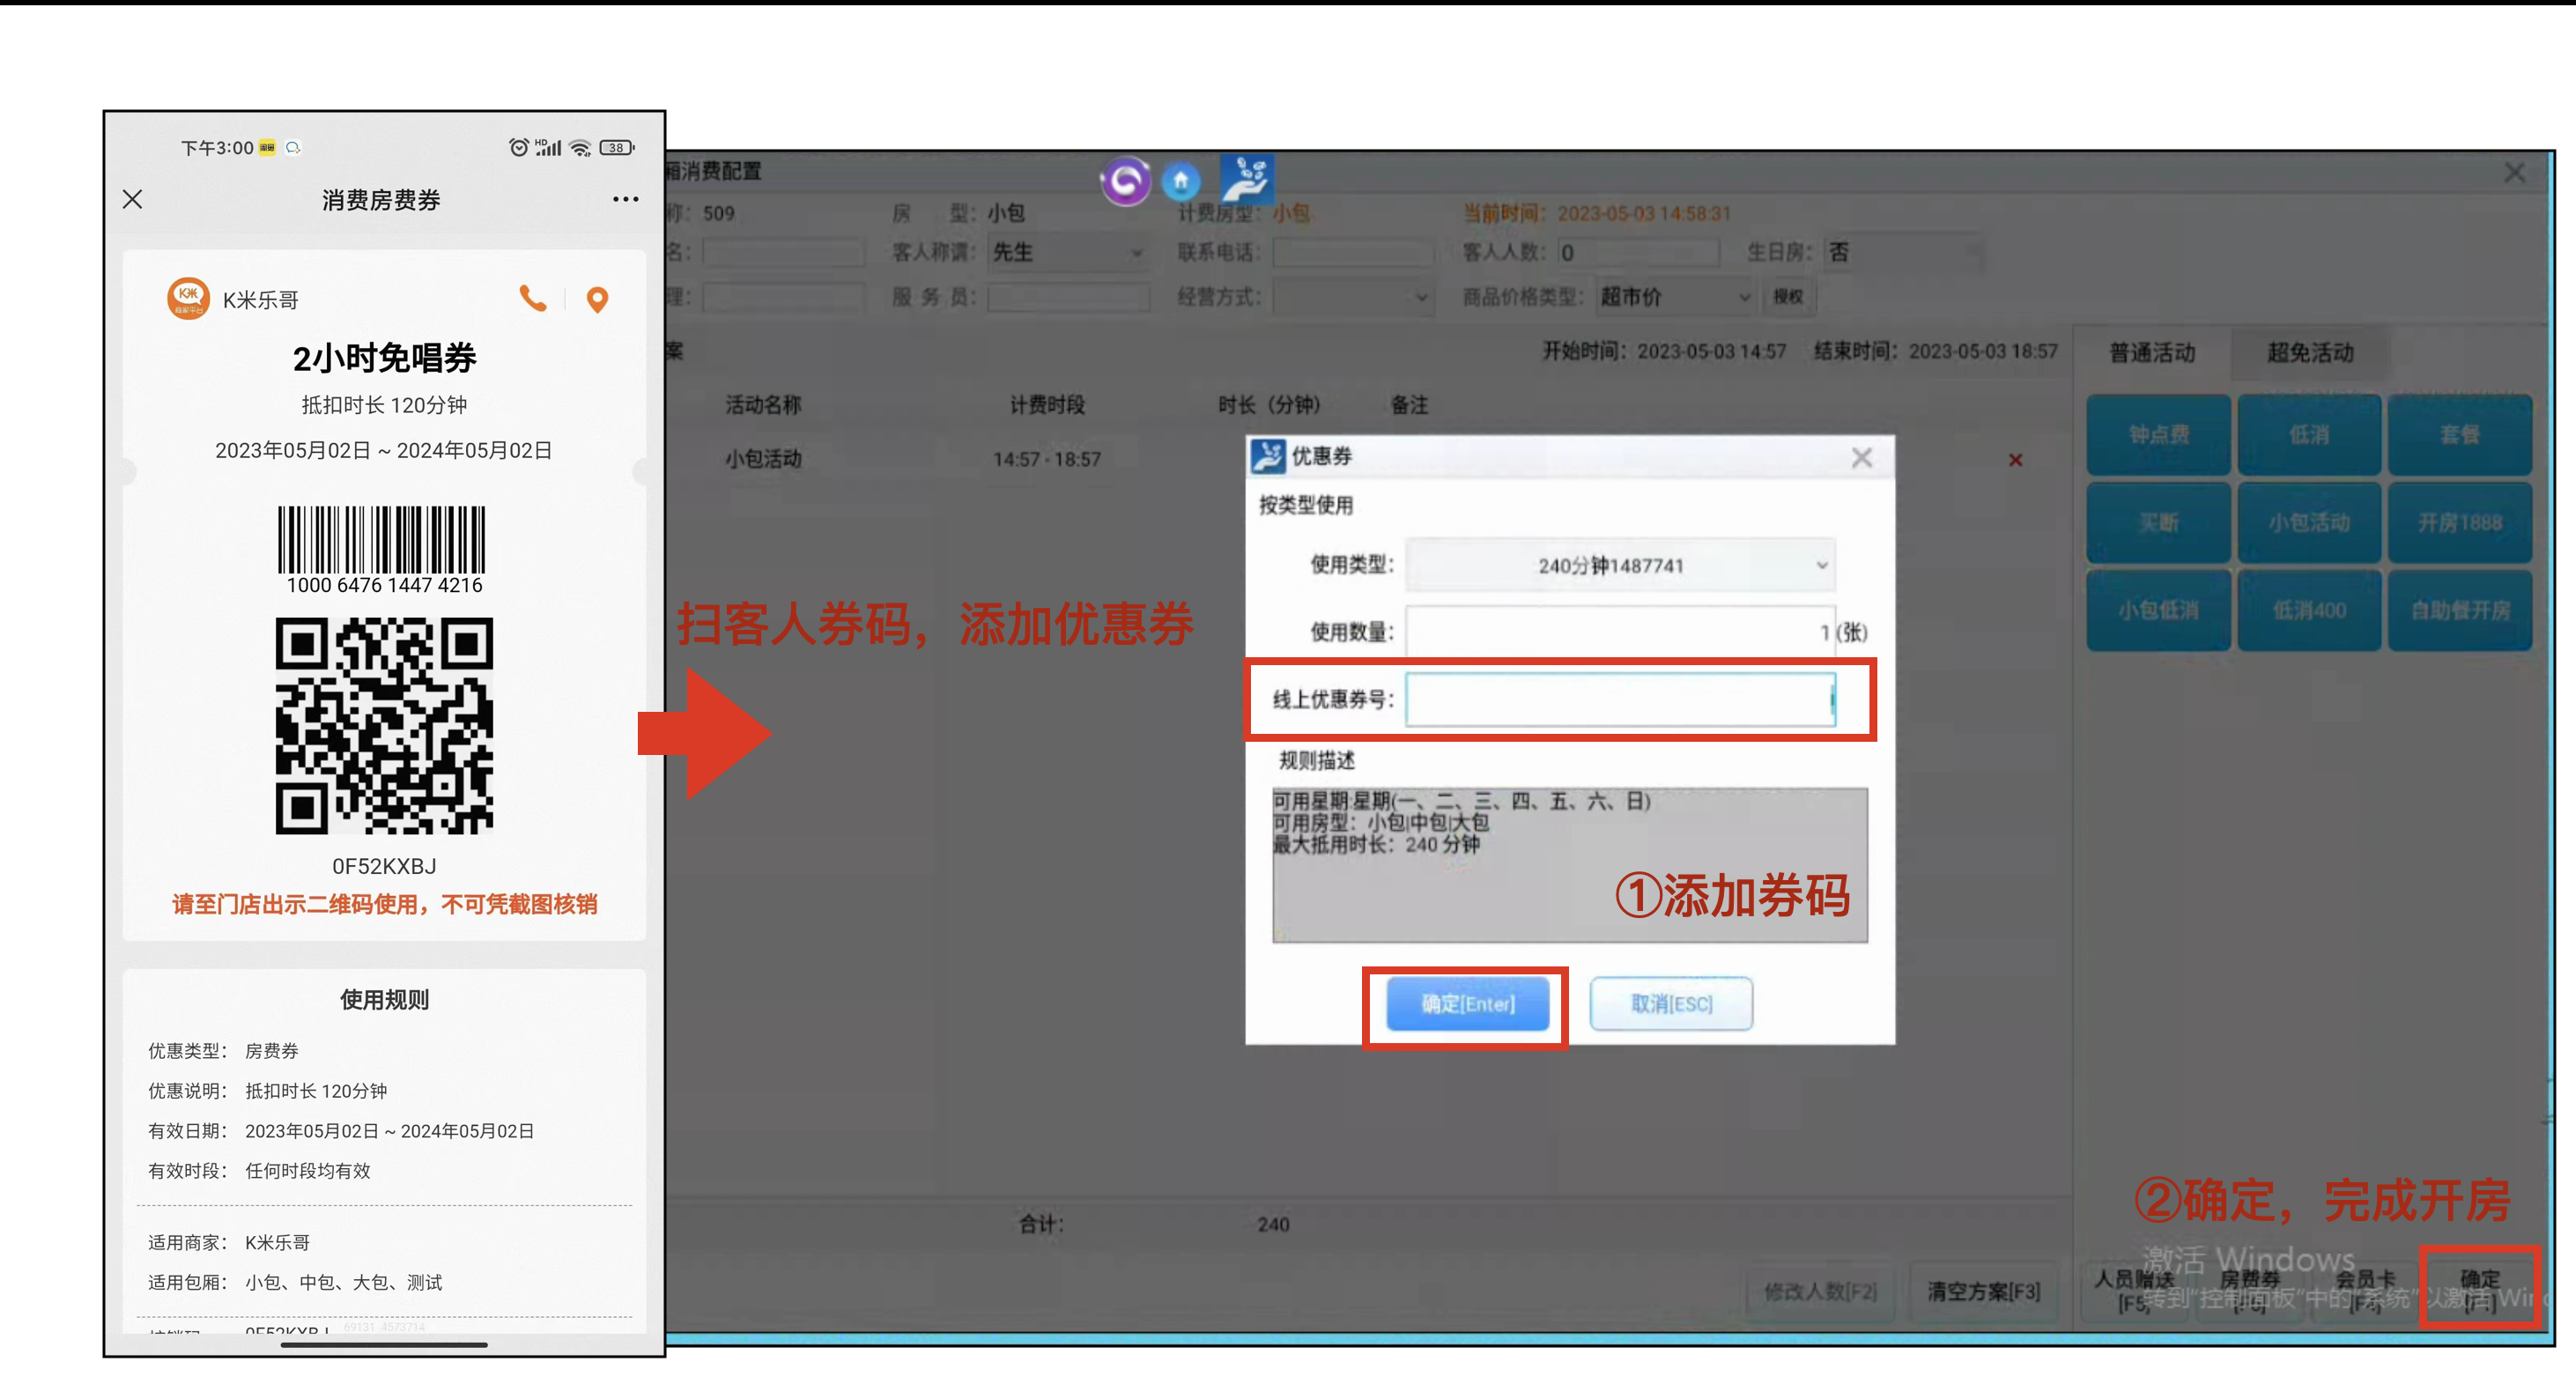The image size is (2576, 1399).
Task: Click the 使用数量 input field
Action: [x=1620, y=632]
